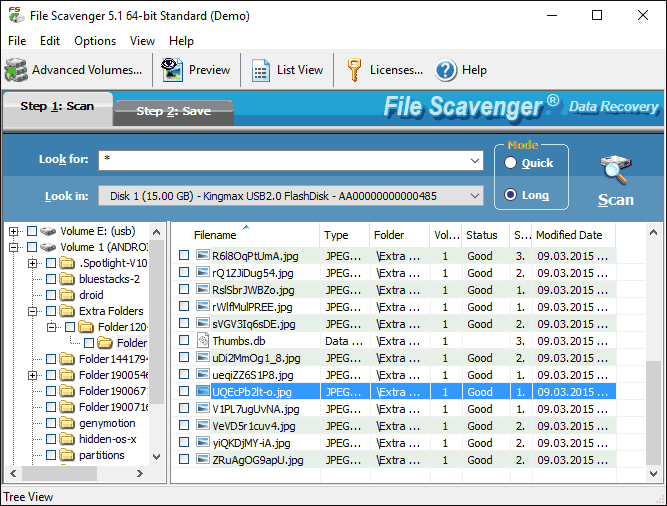Click the List View document icon
This screenshot has width=667, height=506.
coord(261,70)
